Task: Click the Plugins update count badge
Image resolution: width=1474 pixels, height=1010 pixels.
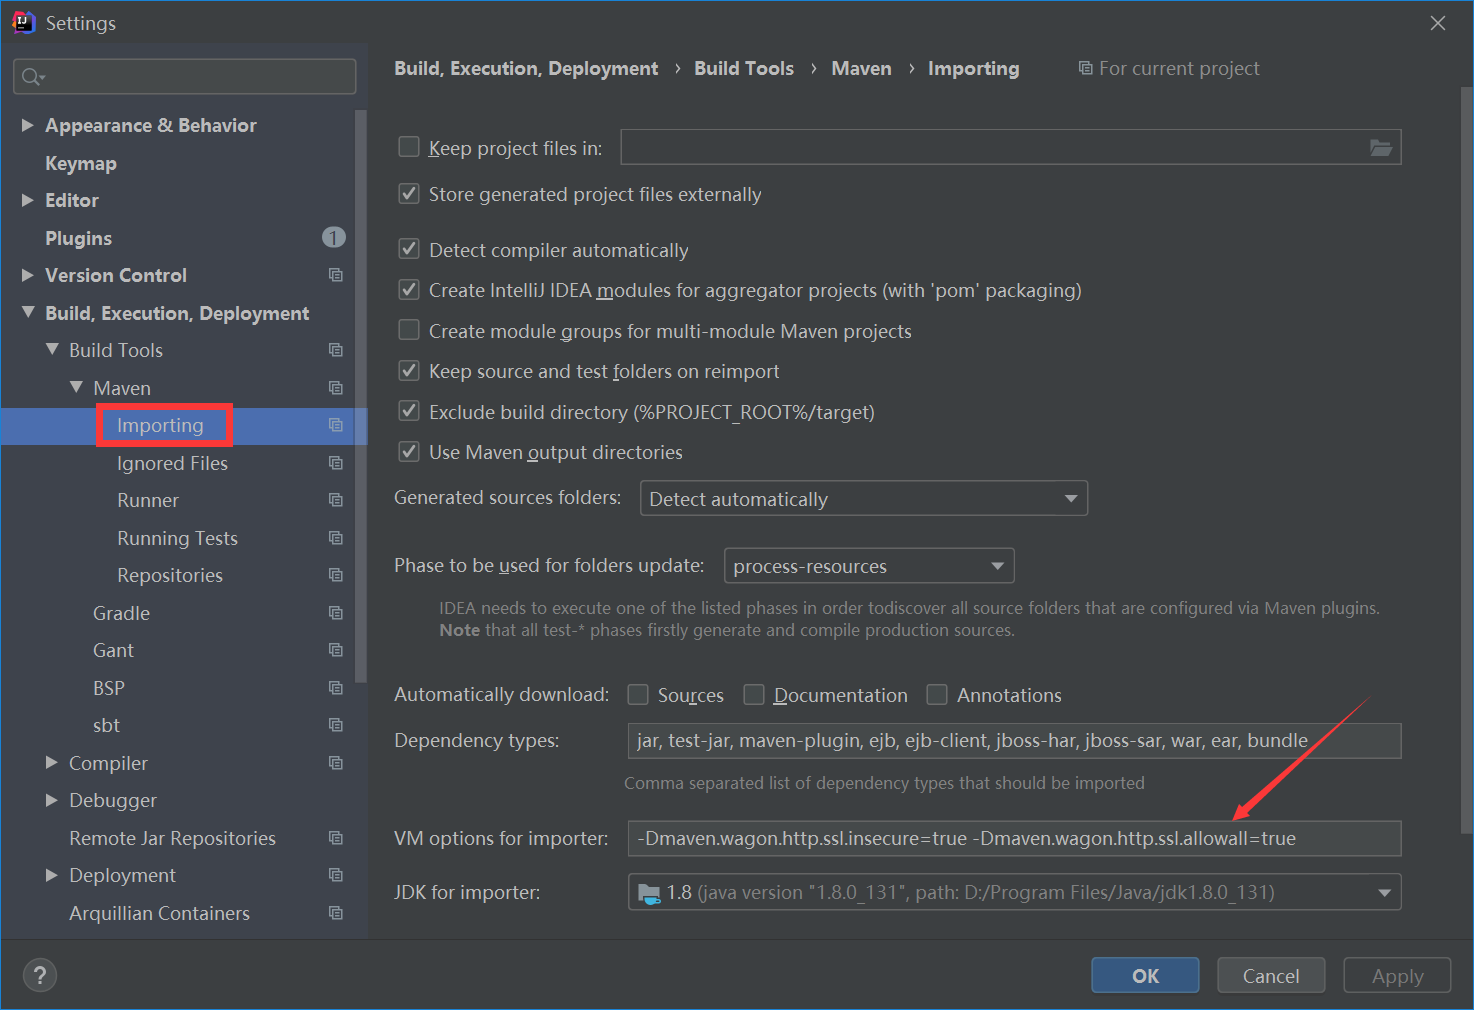Action: pyautogui.click(x=334, y=237)
